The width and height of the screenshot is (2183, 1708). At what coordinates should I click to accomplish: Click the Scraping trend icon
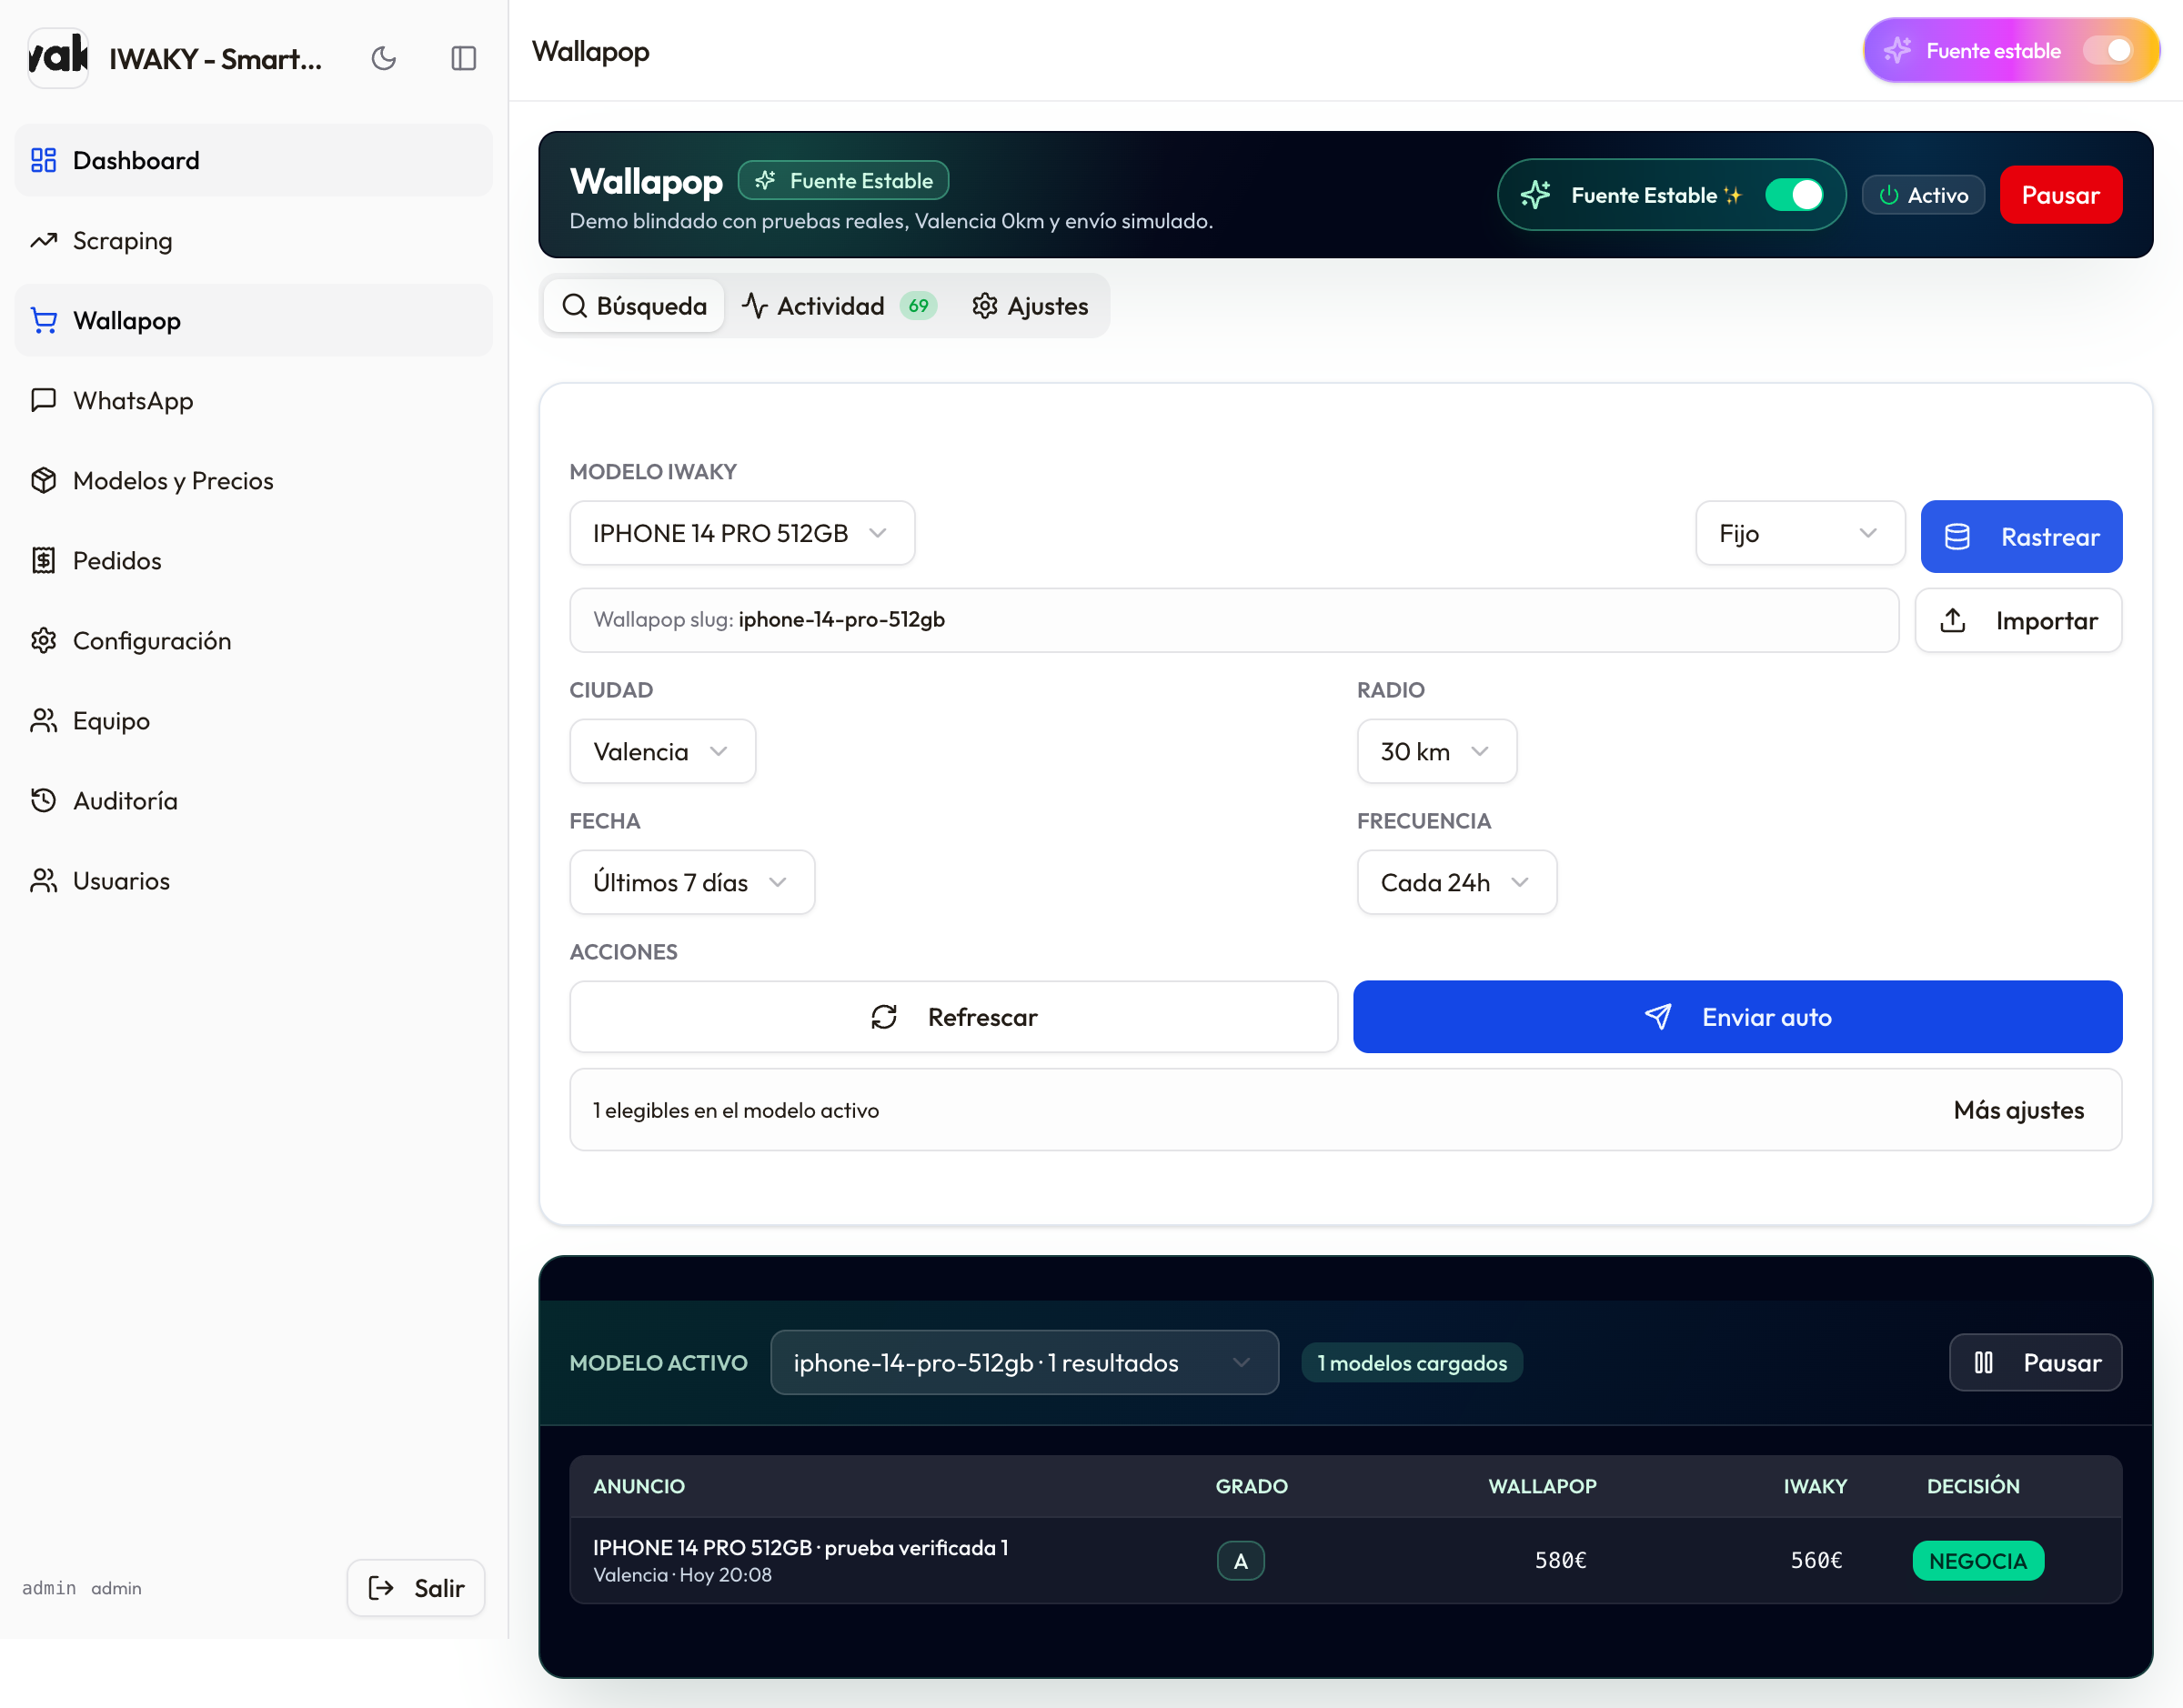click(x=44, y=240)
